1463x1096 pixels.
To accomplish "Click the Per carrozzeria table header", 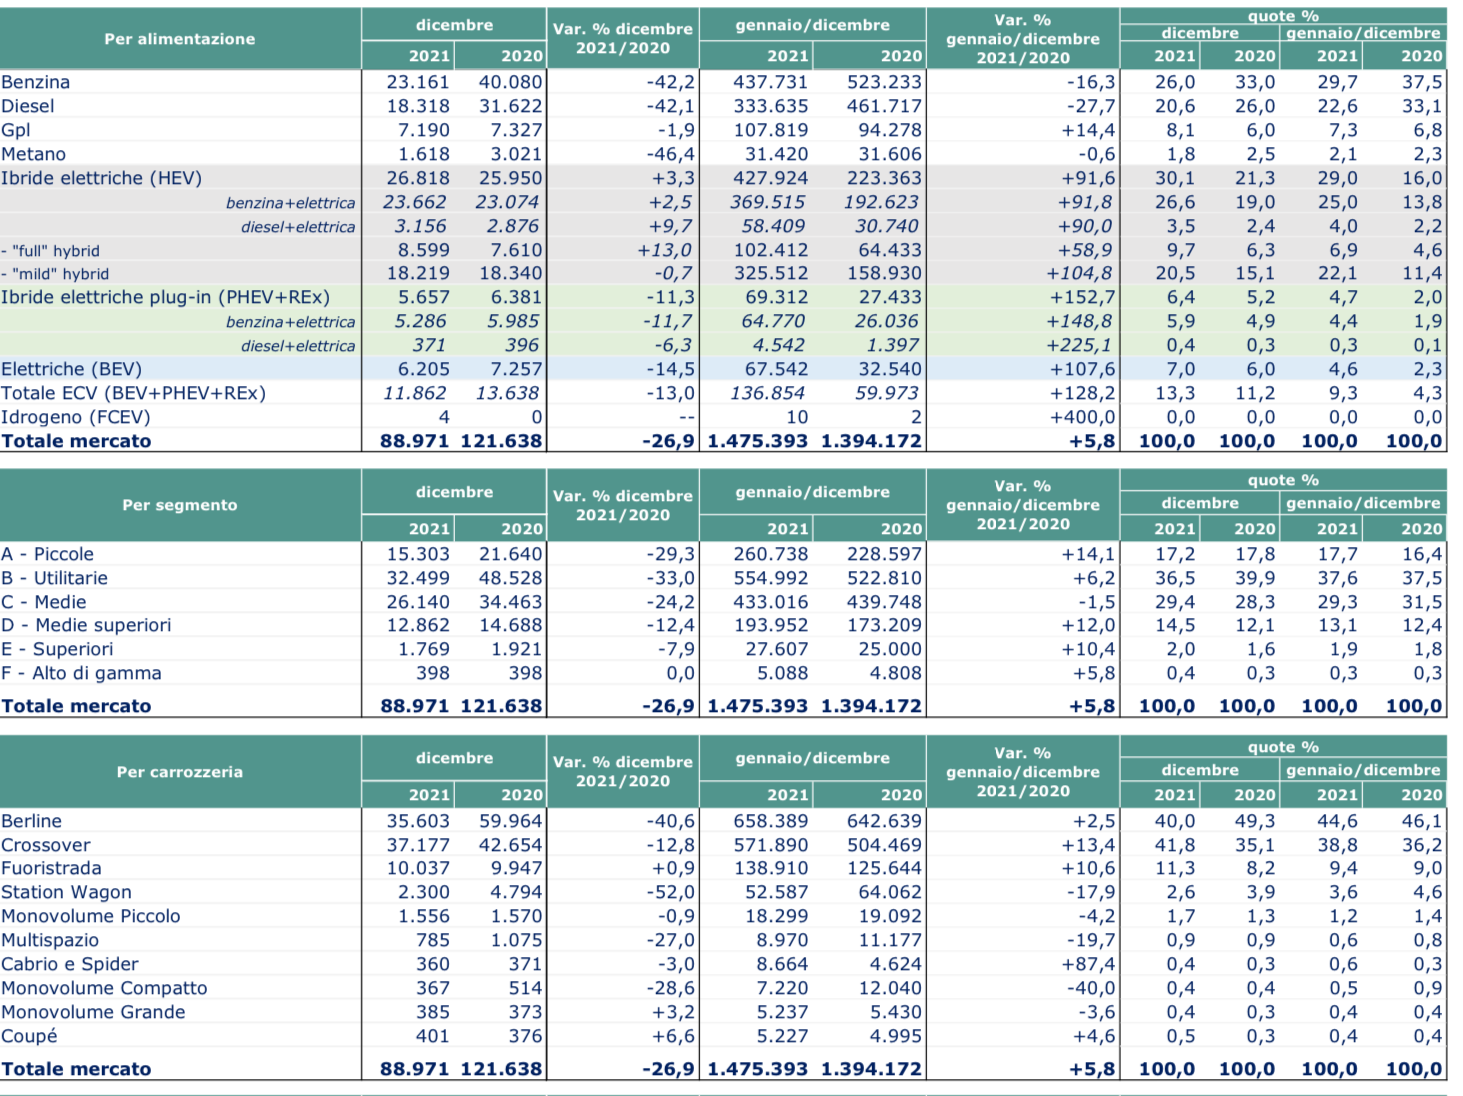I will click(x=180, y=772).
